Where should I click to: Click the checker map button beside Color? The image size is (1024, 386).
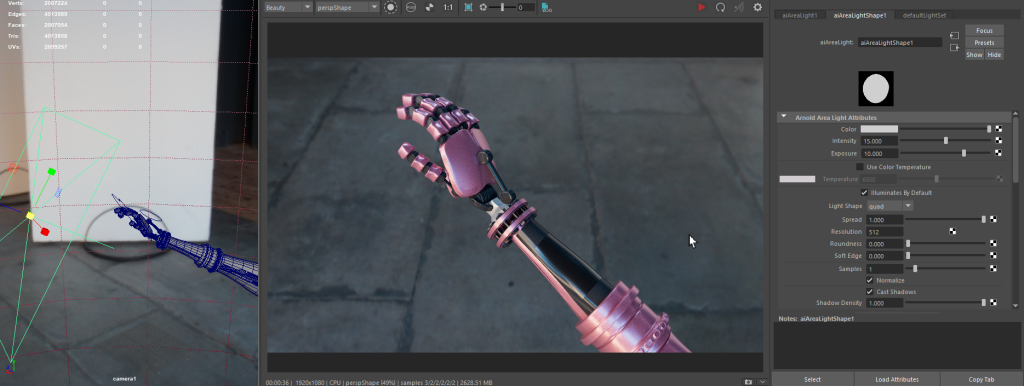pyautogui.click(x=999, y=129)
